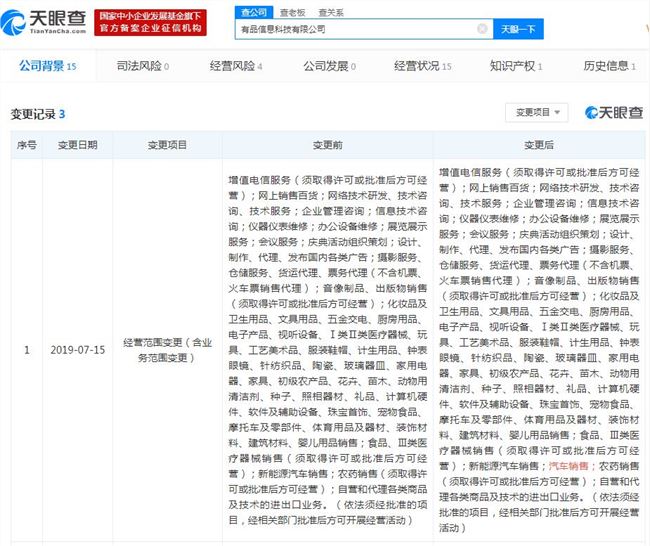Open the 历史信息 tab
The width and height of the screenshot is (650, 546).
[609, 66]
